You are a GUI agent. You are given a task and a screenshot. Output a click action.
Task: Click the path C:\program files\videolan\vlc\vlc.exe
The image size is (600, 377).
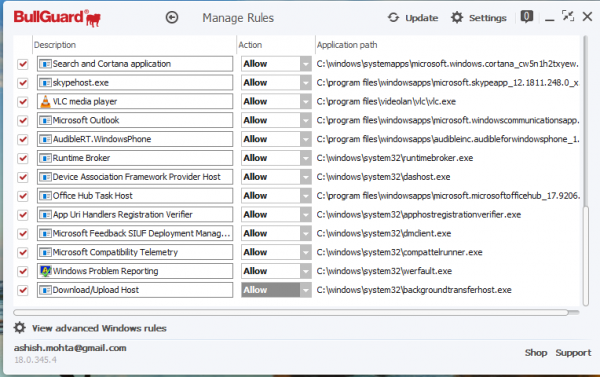386,101
